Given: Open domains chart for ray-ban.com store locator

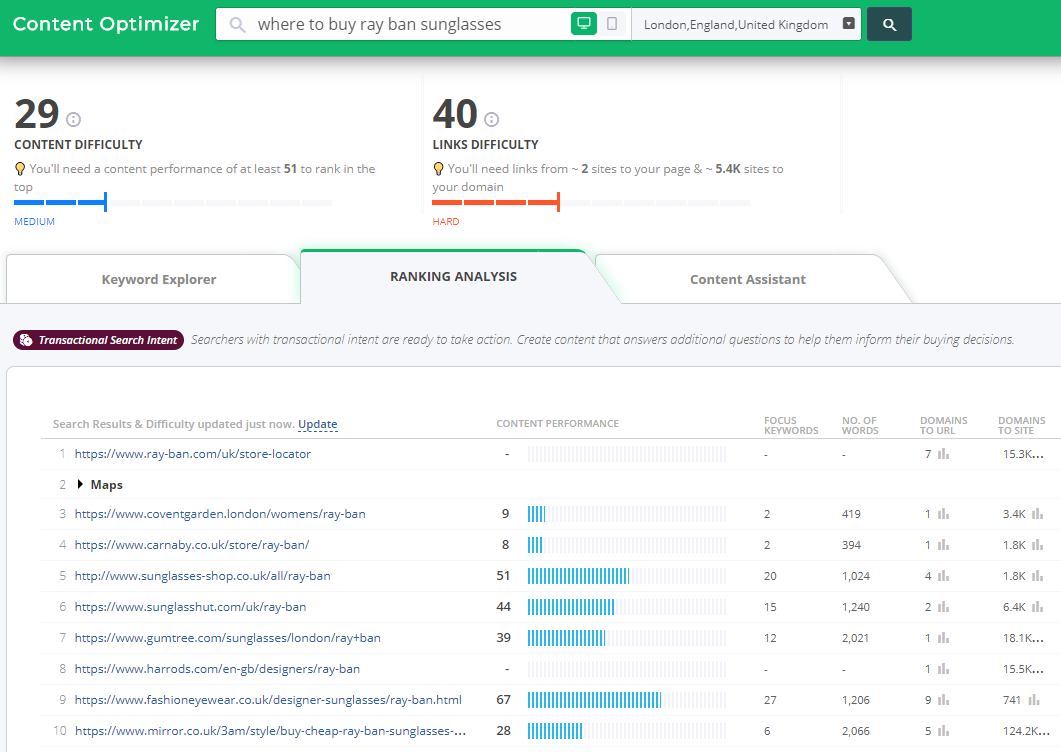Looking at the screenshot, I should 945,454.
